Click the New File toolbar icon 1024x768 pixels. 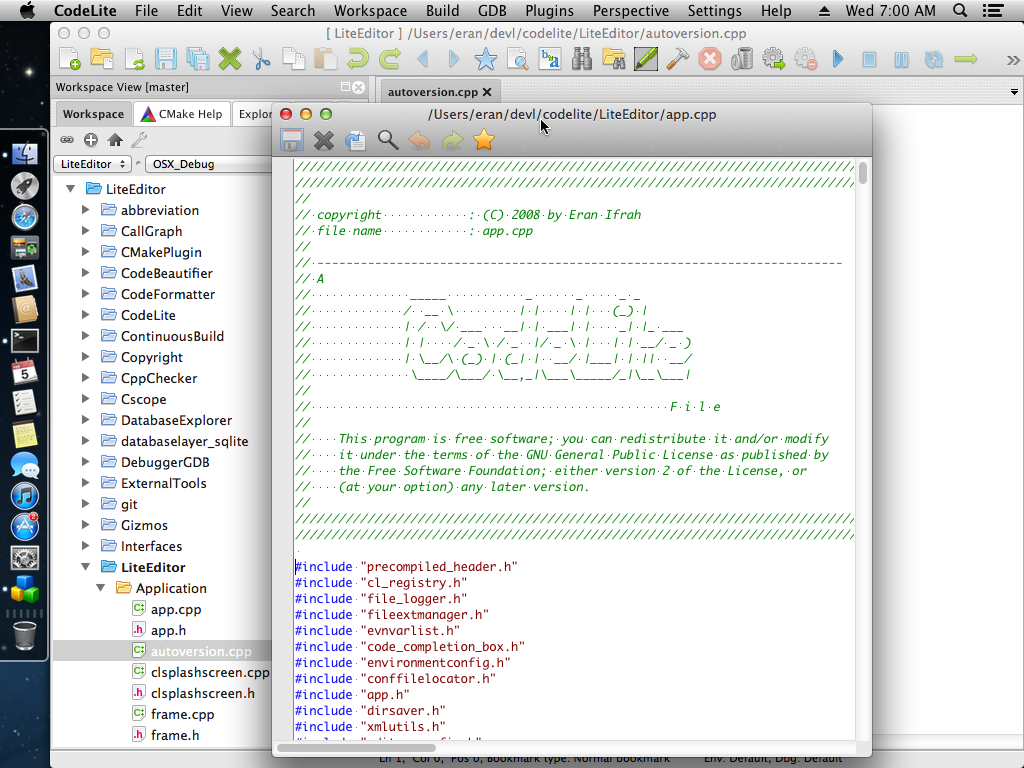pyautogui.click(x=70, y=59)
